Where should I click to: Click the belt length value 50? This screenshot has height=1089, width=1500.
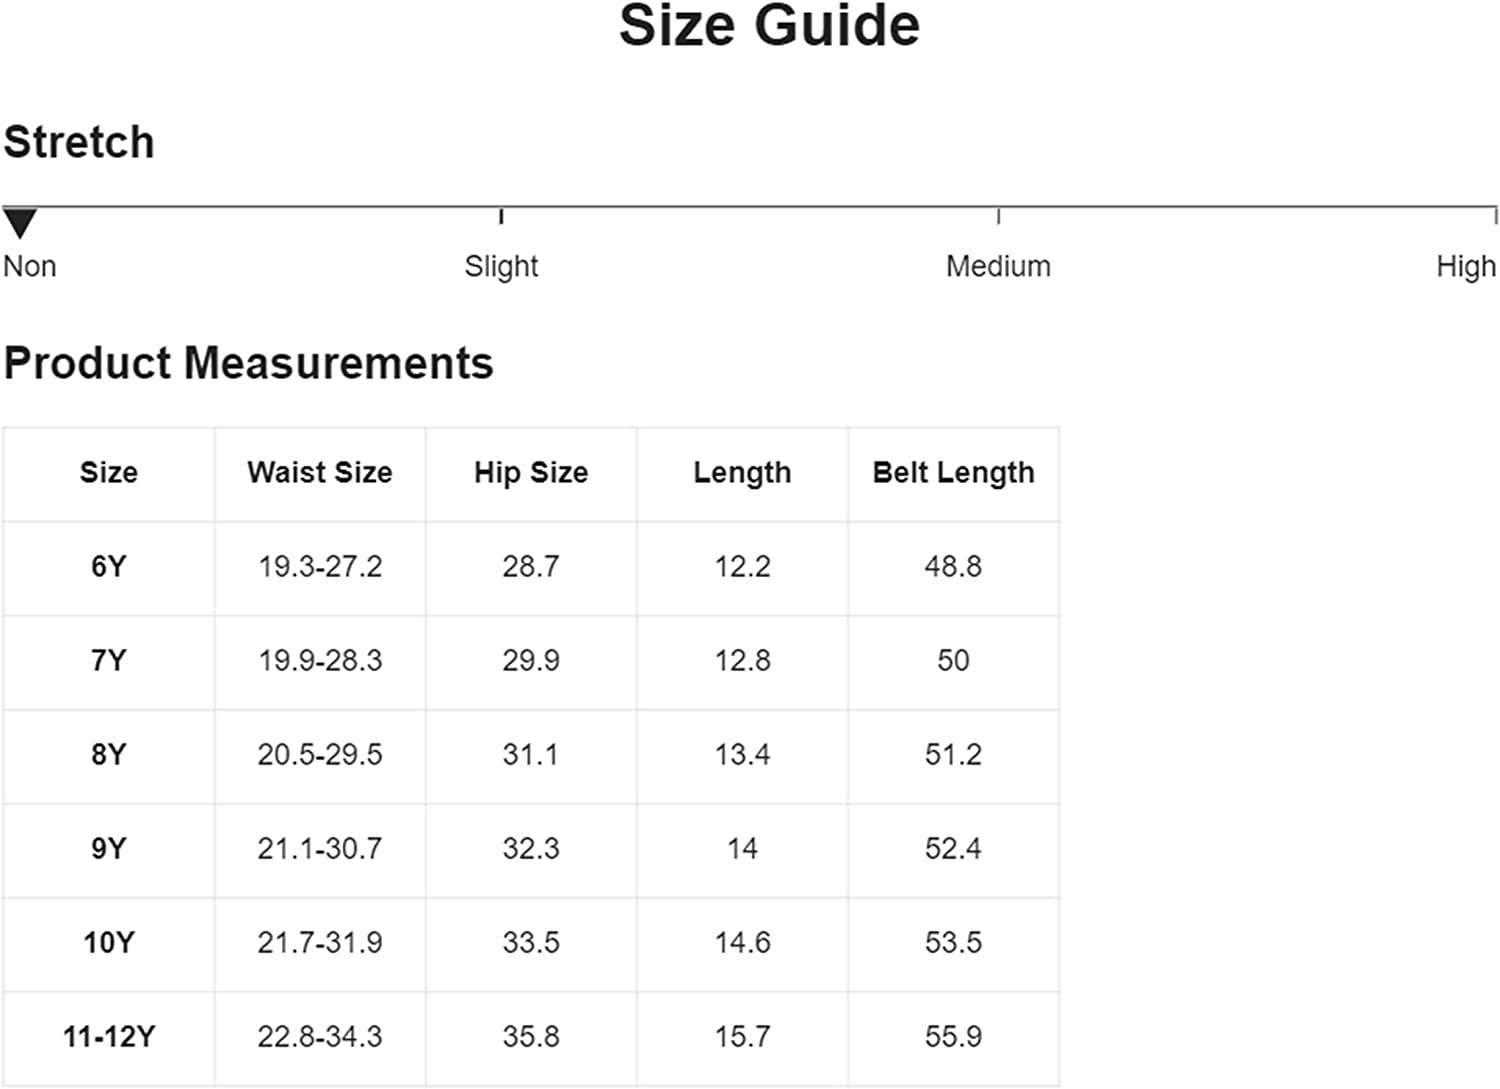tap(953, 660)
